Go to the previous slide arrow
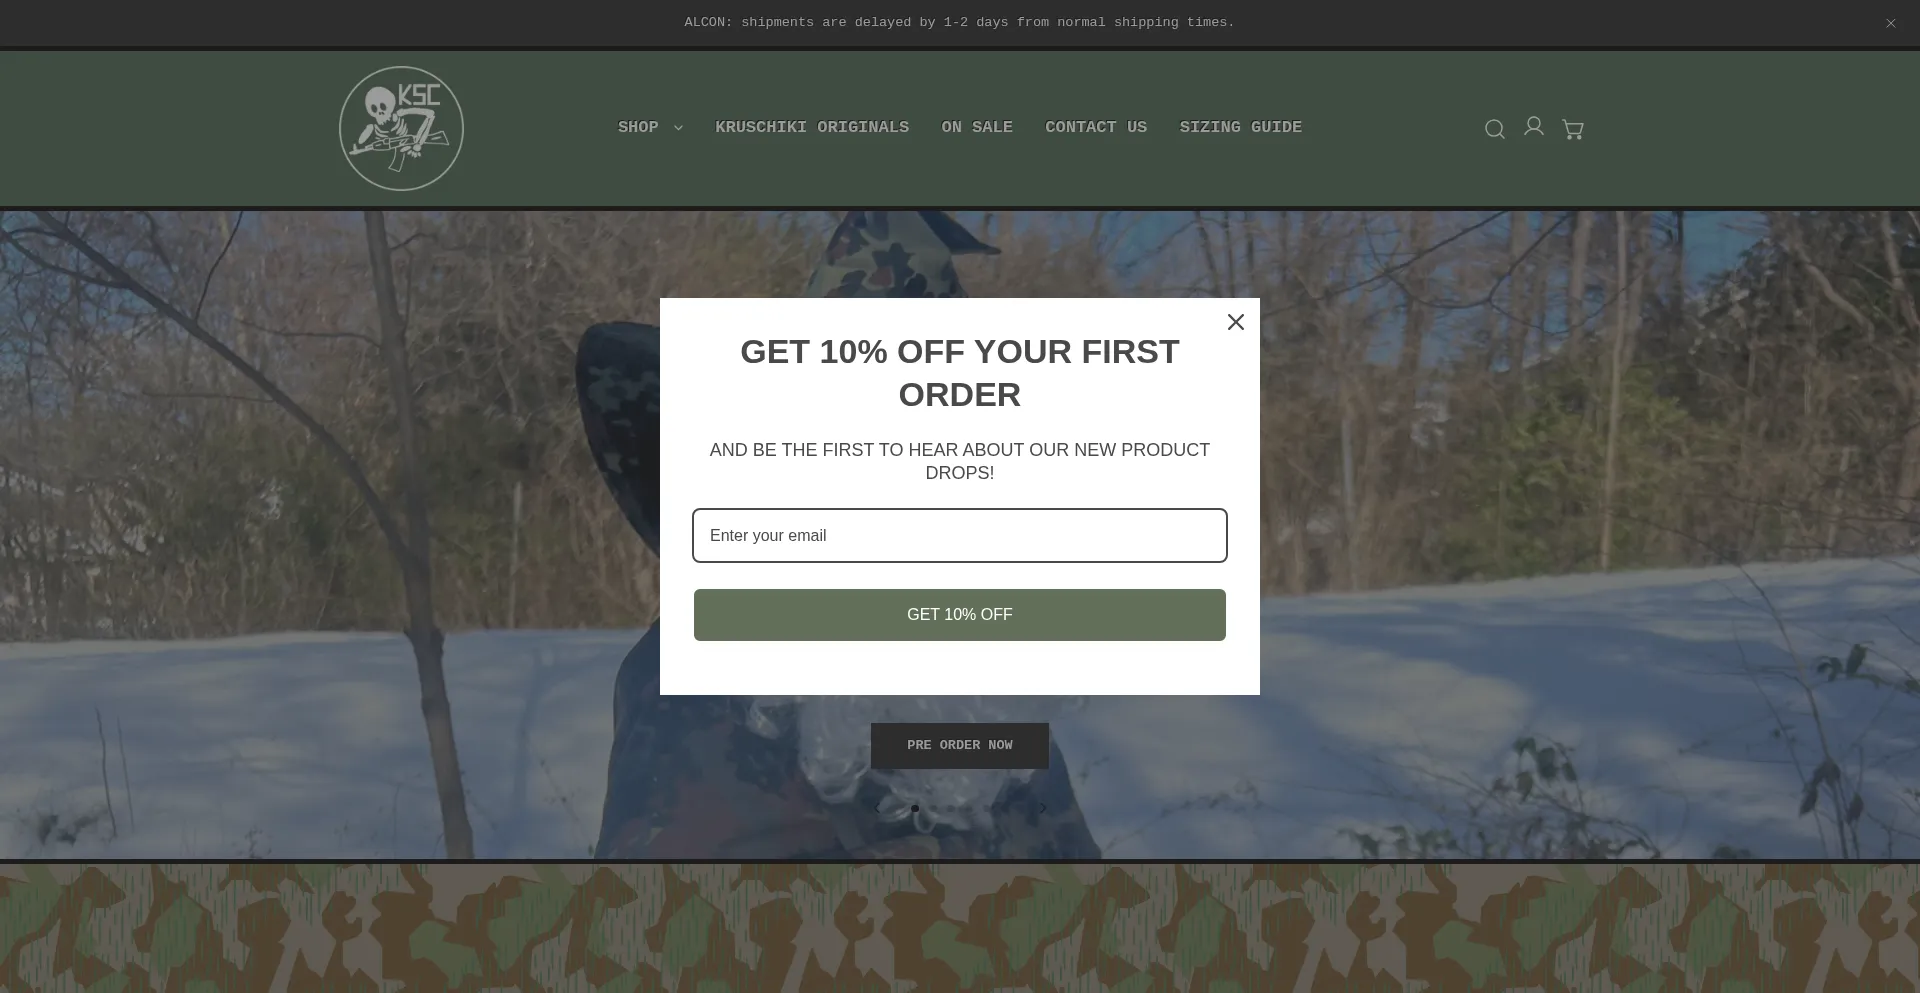 click(x=878, y=808)
